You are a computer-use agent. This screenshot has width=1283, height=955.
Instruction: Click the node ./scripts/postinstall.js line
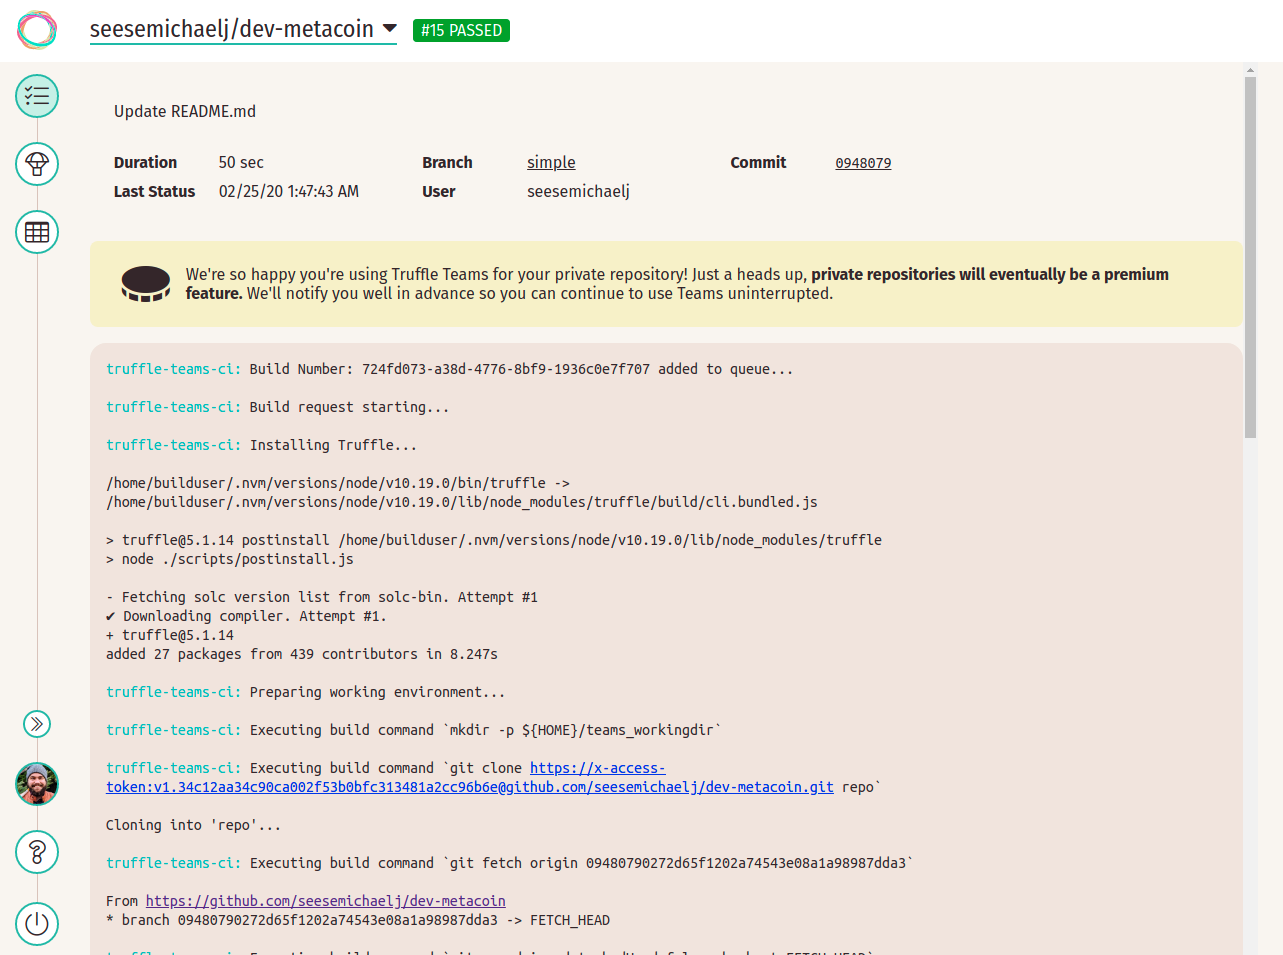click(230, 559)
